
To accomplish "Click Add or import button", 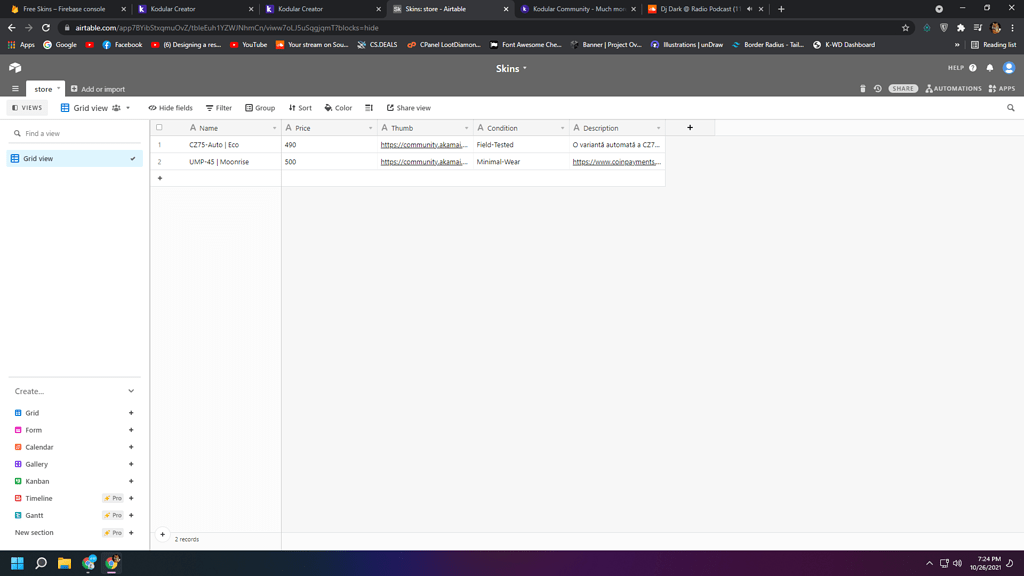I will click(98, 89).
